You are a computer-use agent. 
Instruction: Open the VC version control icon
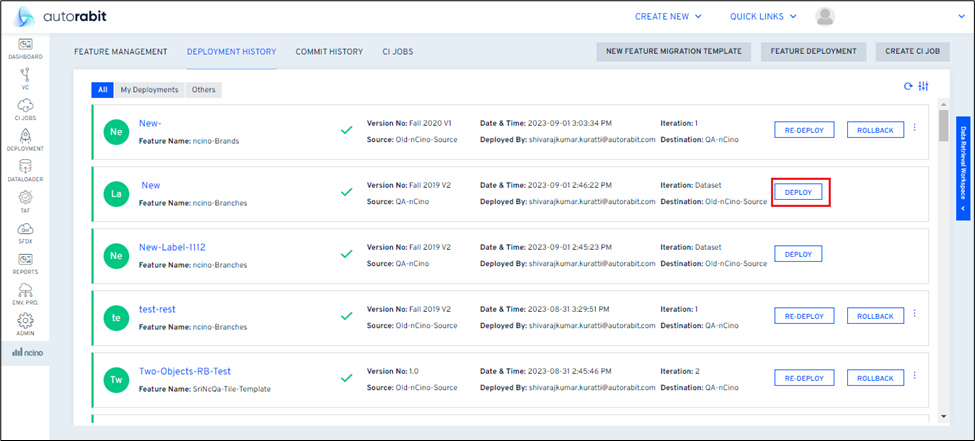pyautogui.click(x=25, y=77)
